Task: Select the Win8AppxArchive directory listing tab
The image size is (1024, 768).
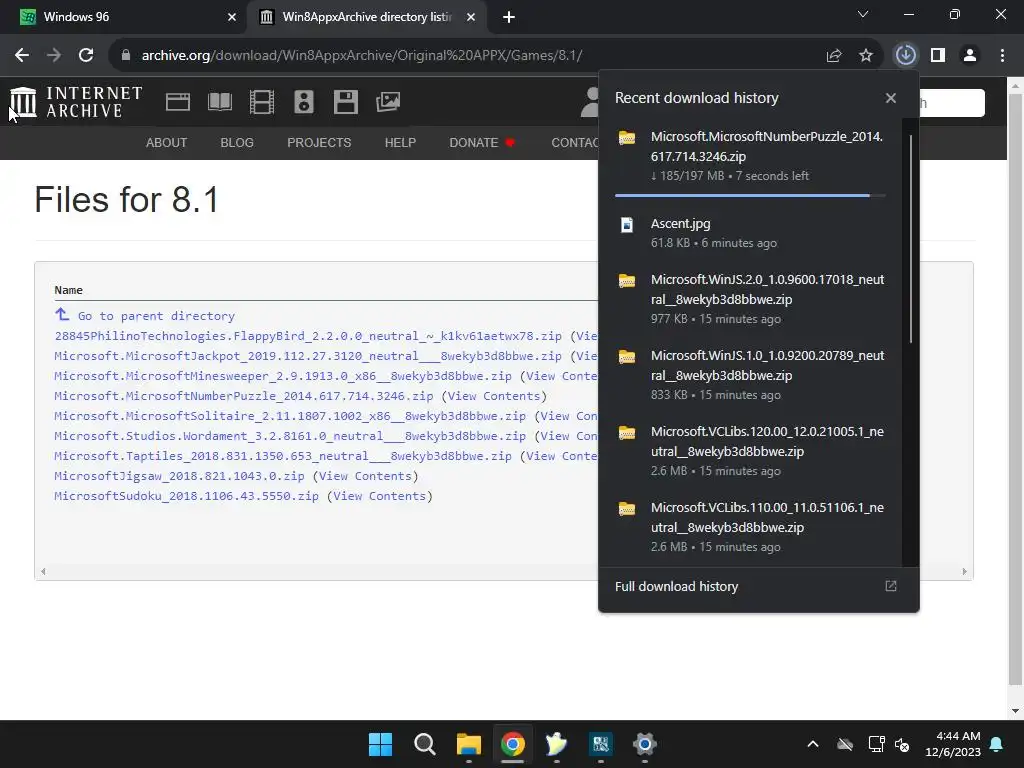Action: [x=367, y=17]
